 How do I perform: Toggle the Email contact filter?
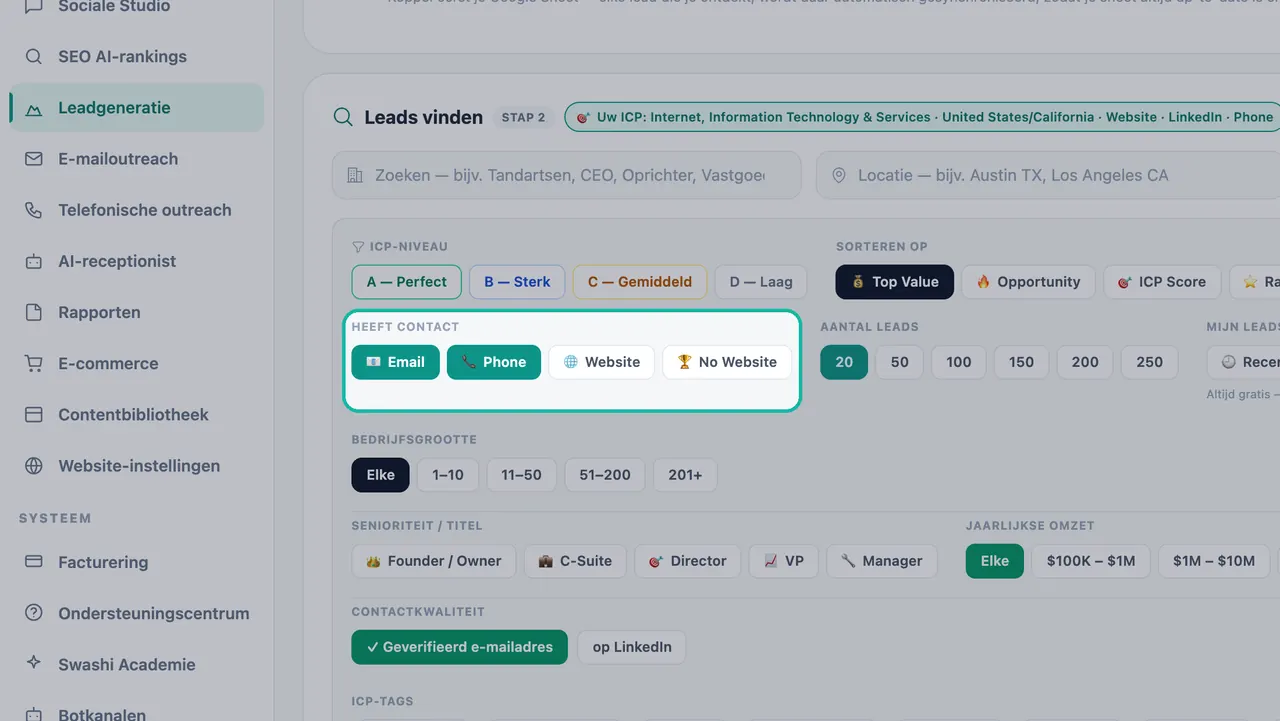point(396,362)
